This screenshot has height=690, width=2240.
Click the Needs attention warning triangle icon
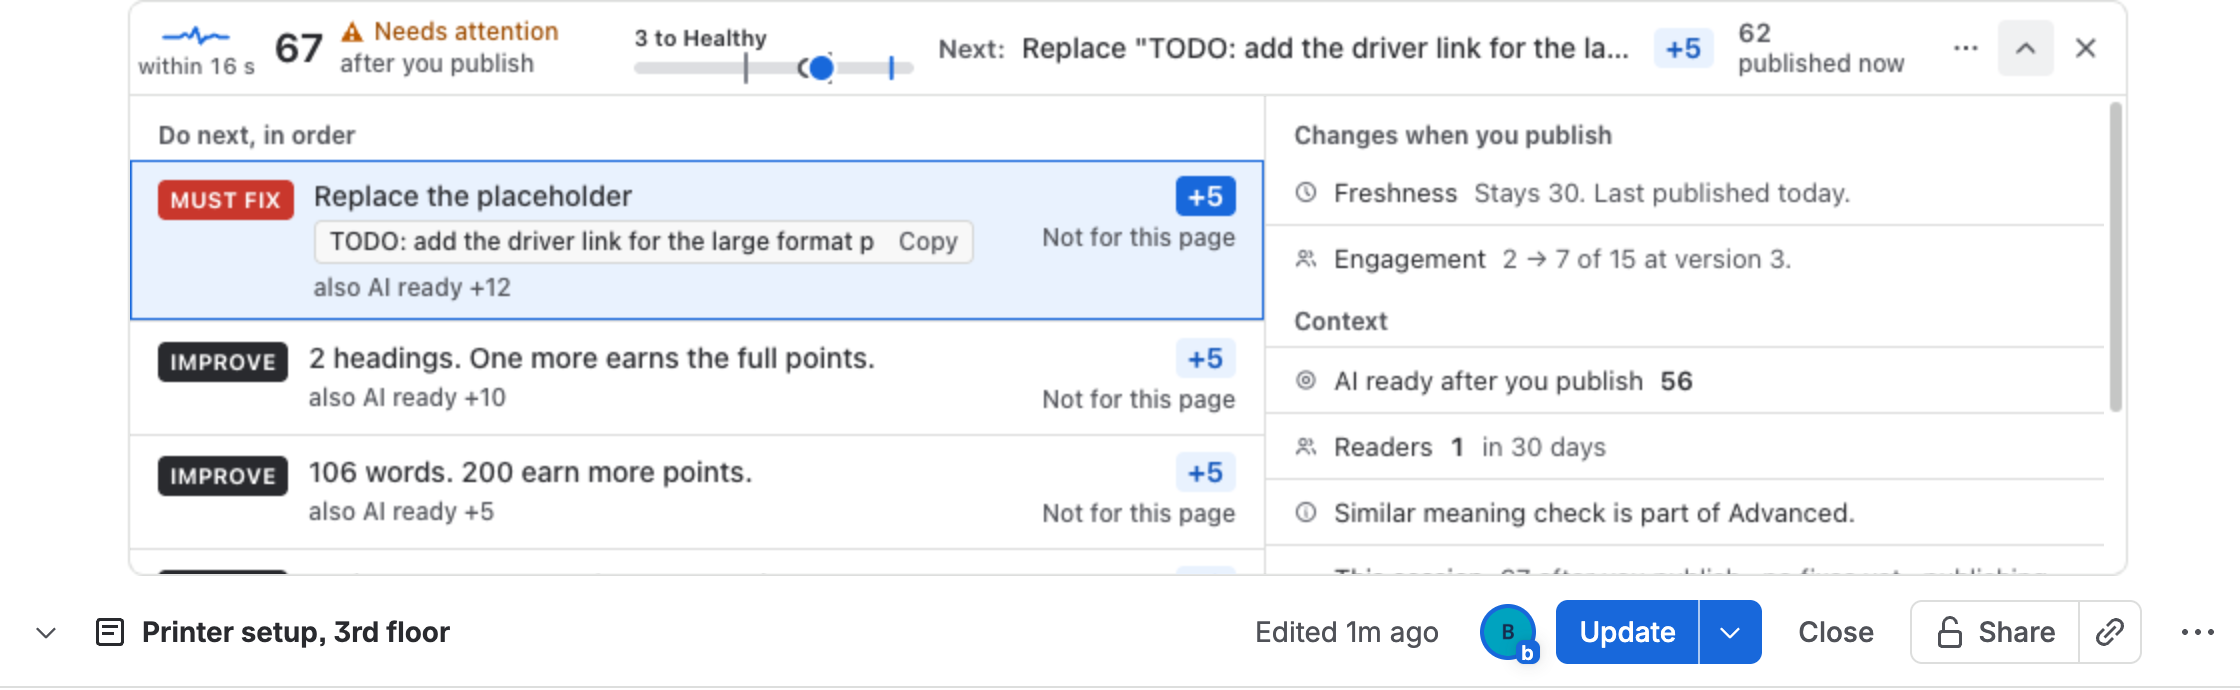[351, 32]
